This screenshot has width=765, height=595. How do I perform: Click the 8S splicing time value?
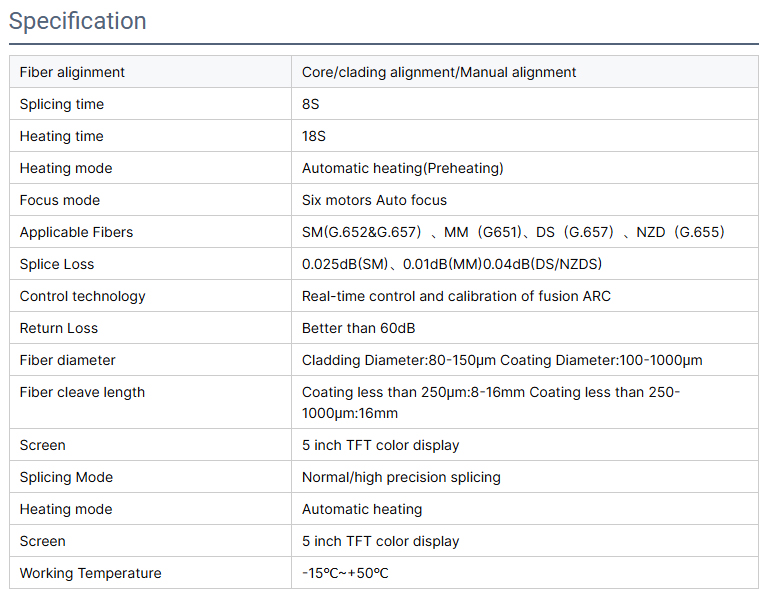click(311, 104)
